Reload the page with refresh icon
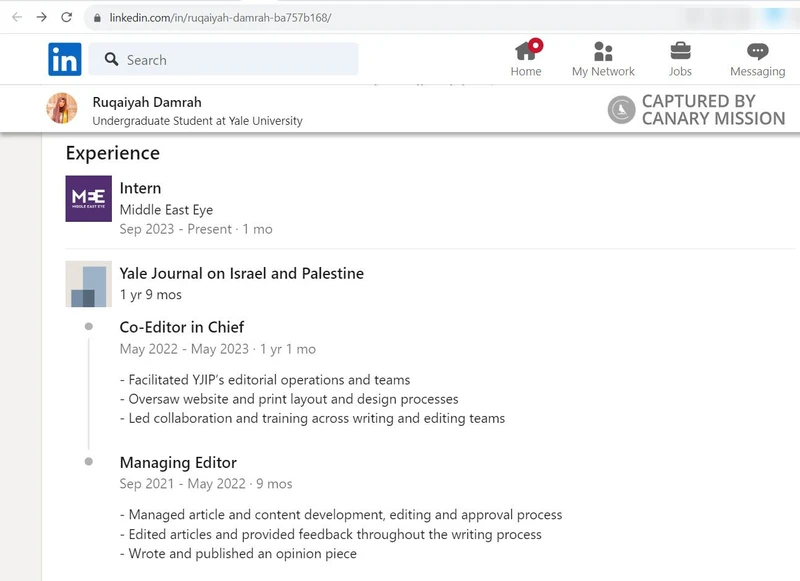This screenshot has height=581, width=800. [x=66, y=17]
